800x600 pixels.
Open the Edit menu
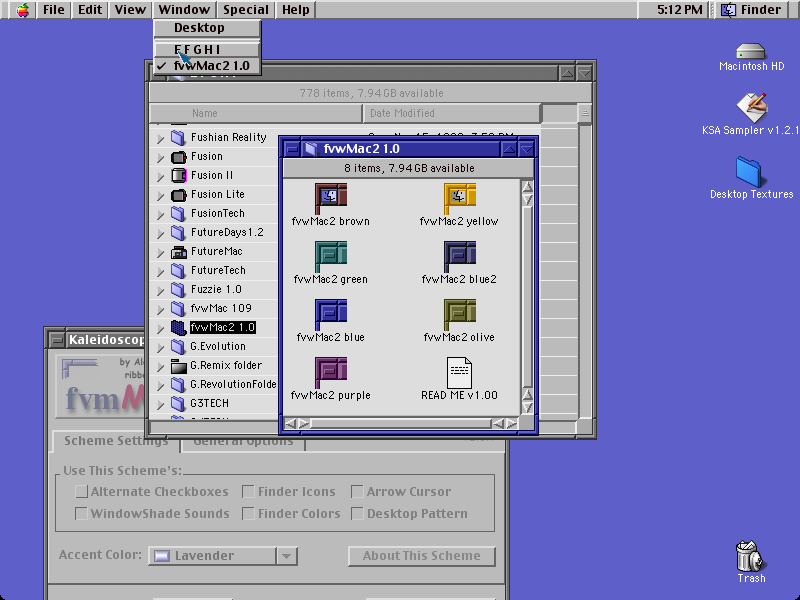90,10
